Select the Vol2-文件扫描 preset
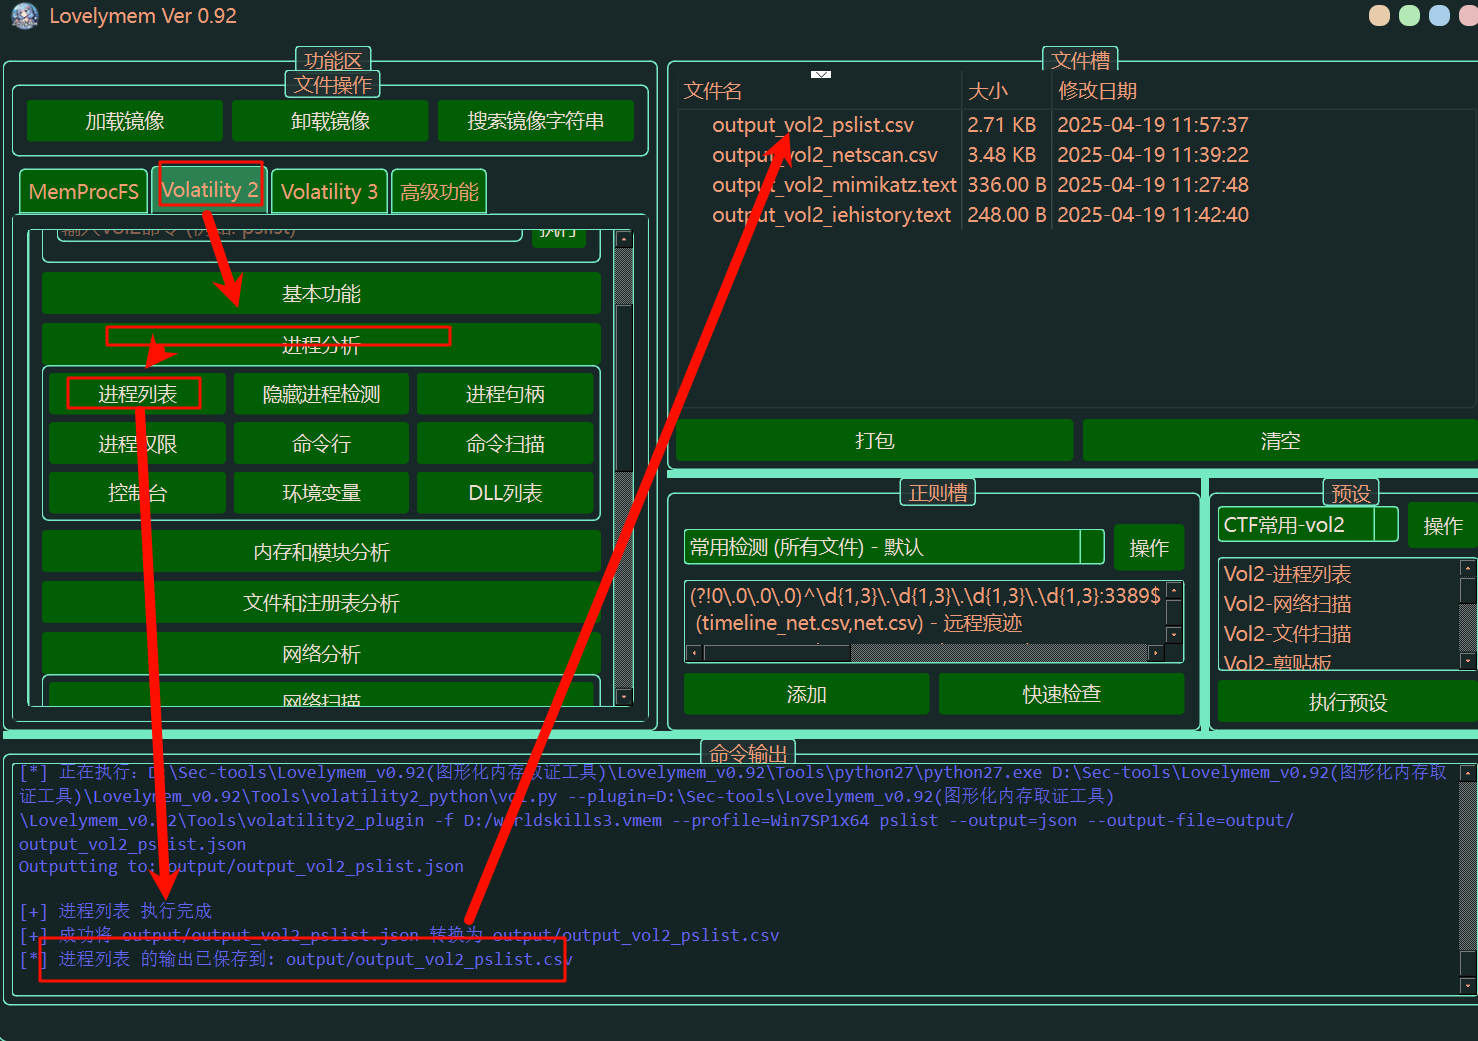The height and width of the screenshot is (1041, 1478). (x=1287, y=634)
